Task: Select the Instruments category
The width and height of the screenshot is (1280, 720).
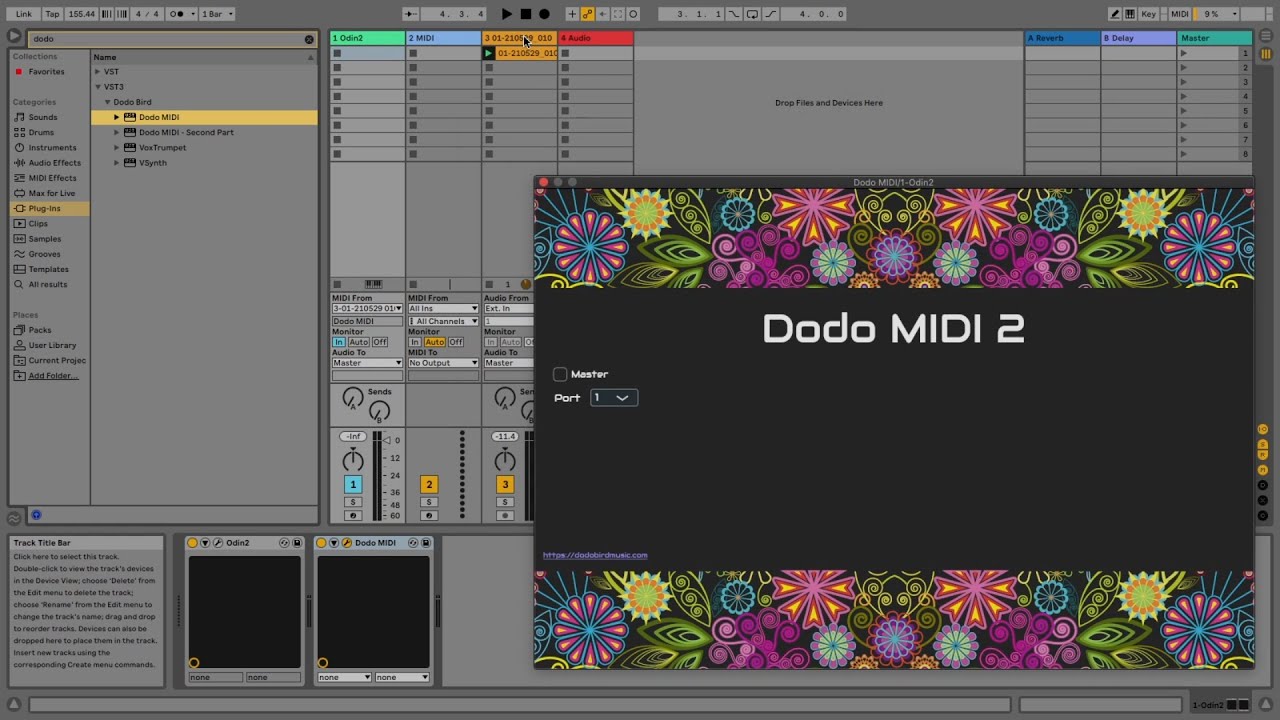Action: coord(52,147)
